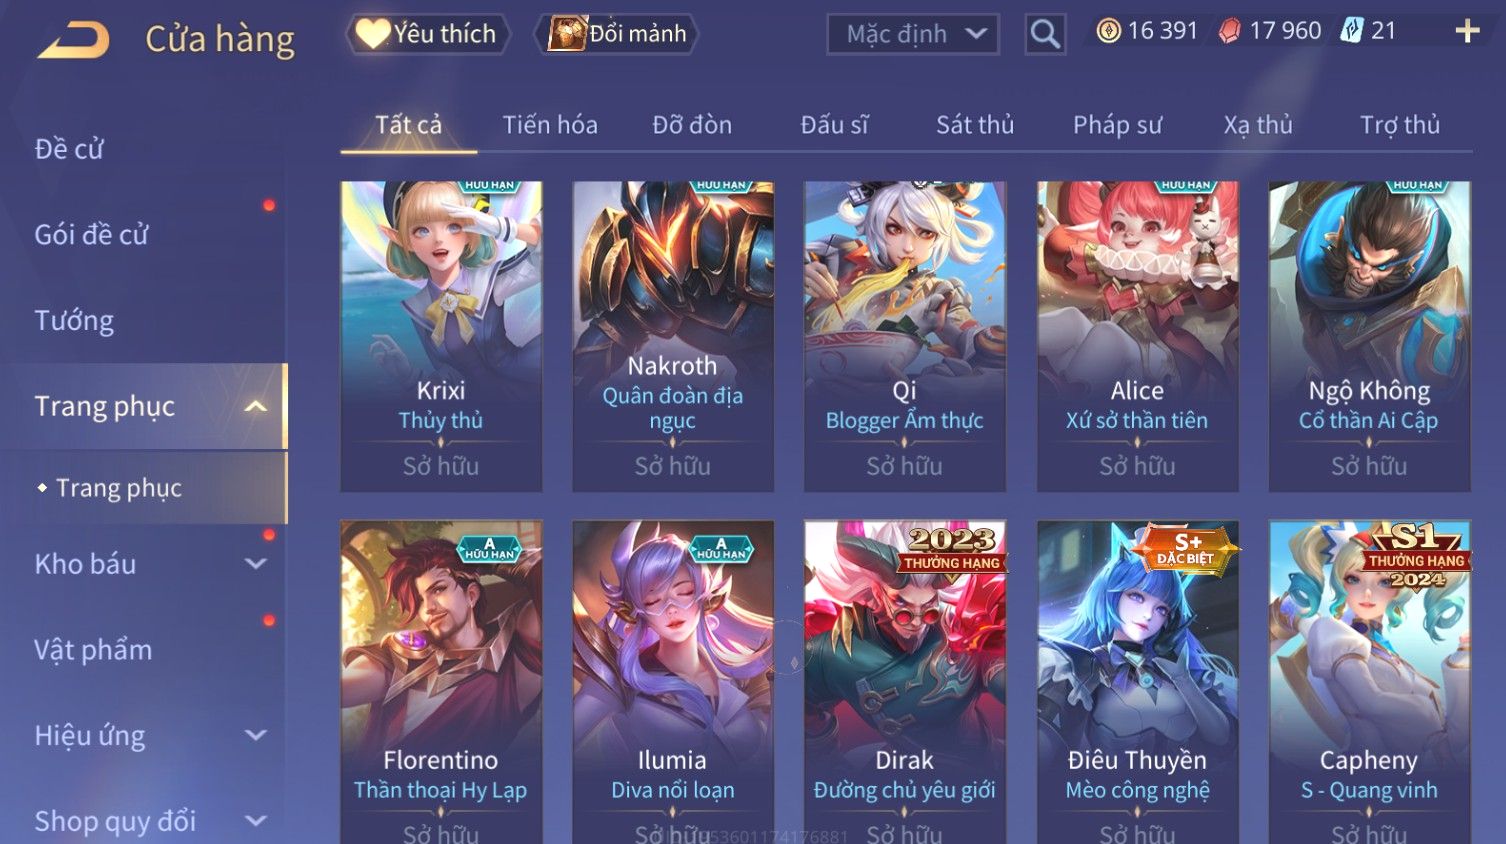Tap the red ruby currency icon
Viewport: 1506px width, 844px height.
pos(1230,31)
